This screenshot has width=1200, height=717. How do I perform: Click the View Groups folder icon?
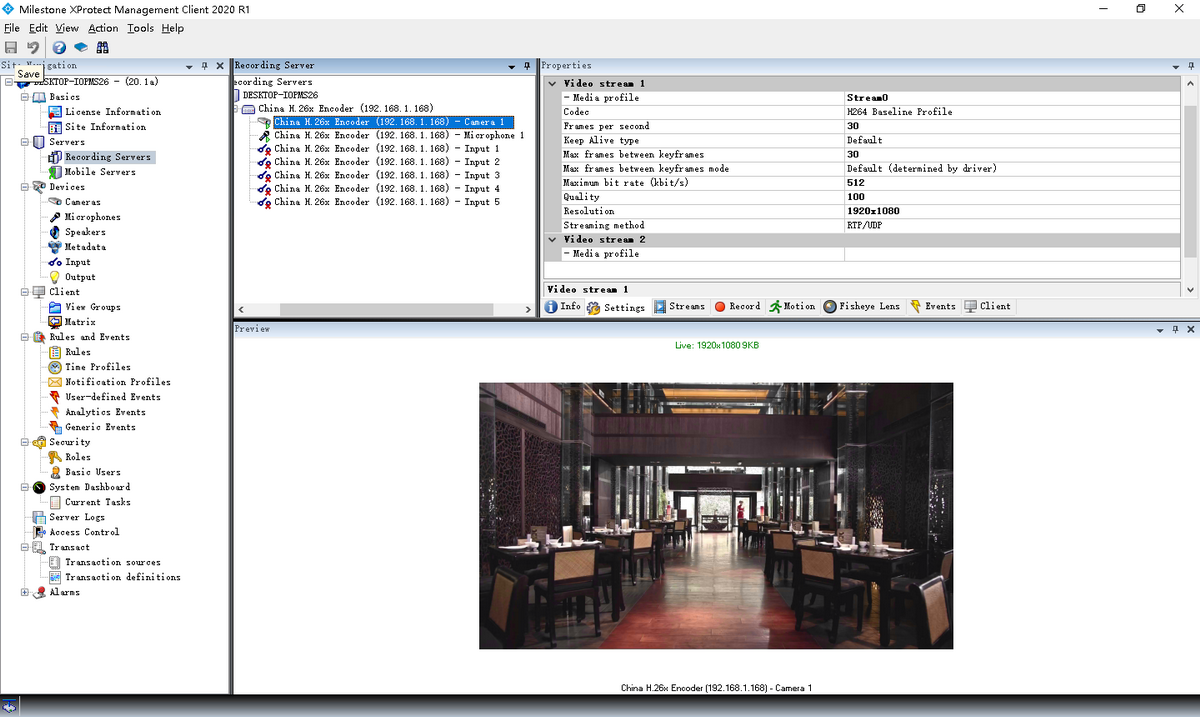coord(56,307)
